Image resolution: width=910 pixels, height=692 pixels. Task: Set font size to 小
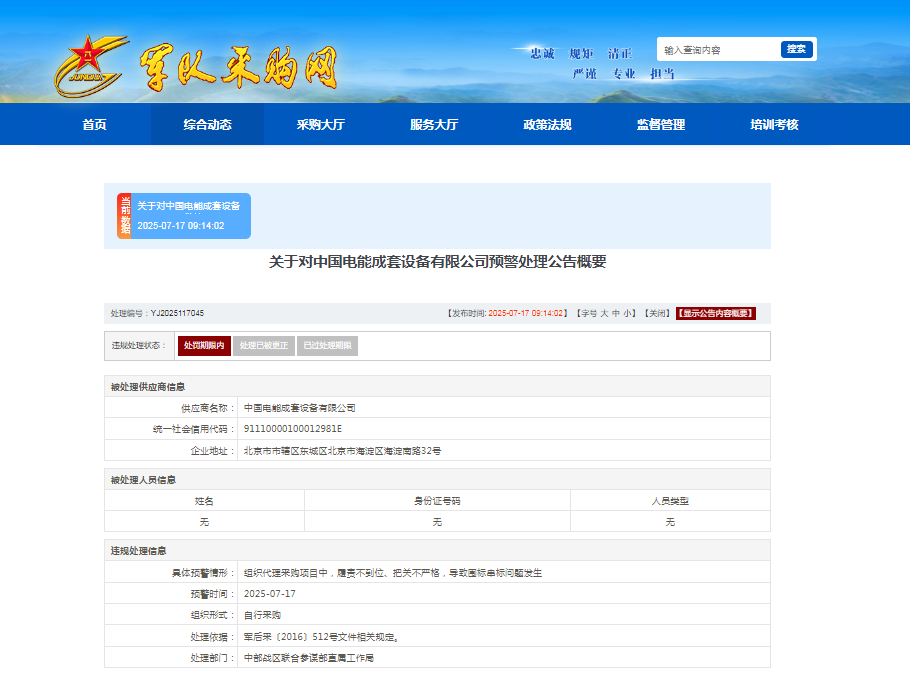click(628, 313)
